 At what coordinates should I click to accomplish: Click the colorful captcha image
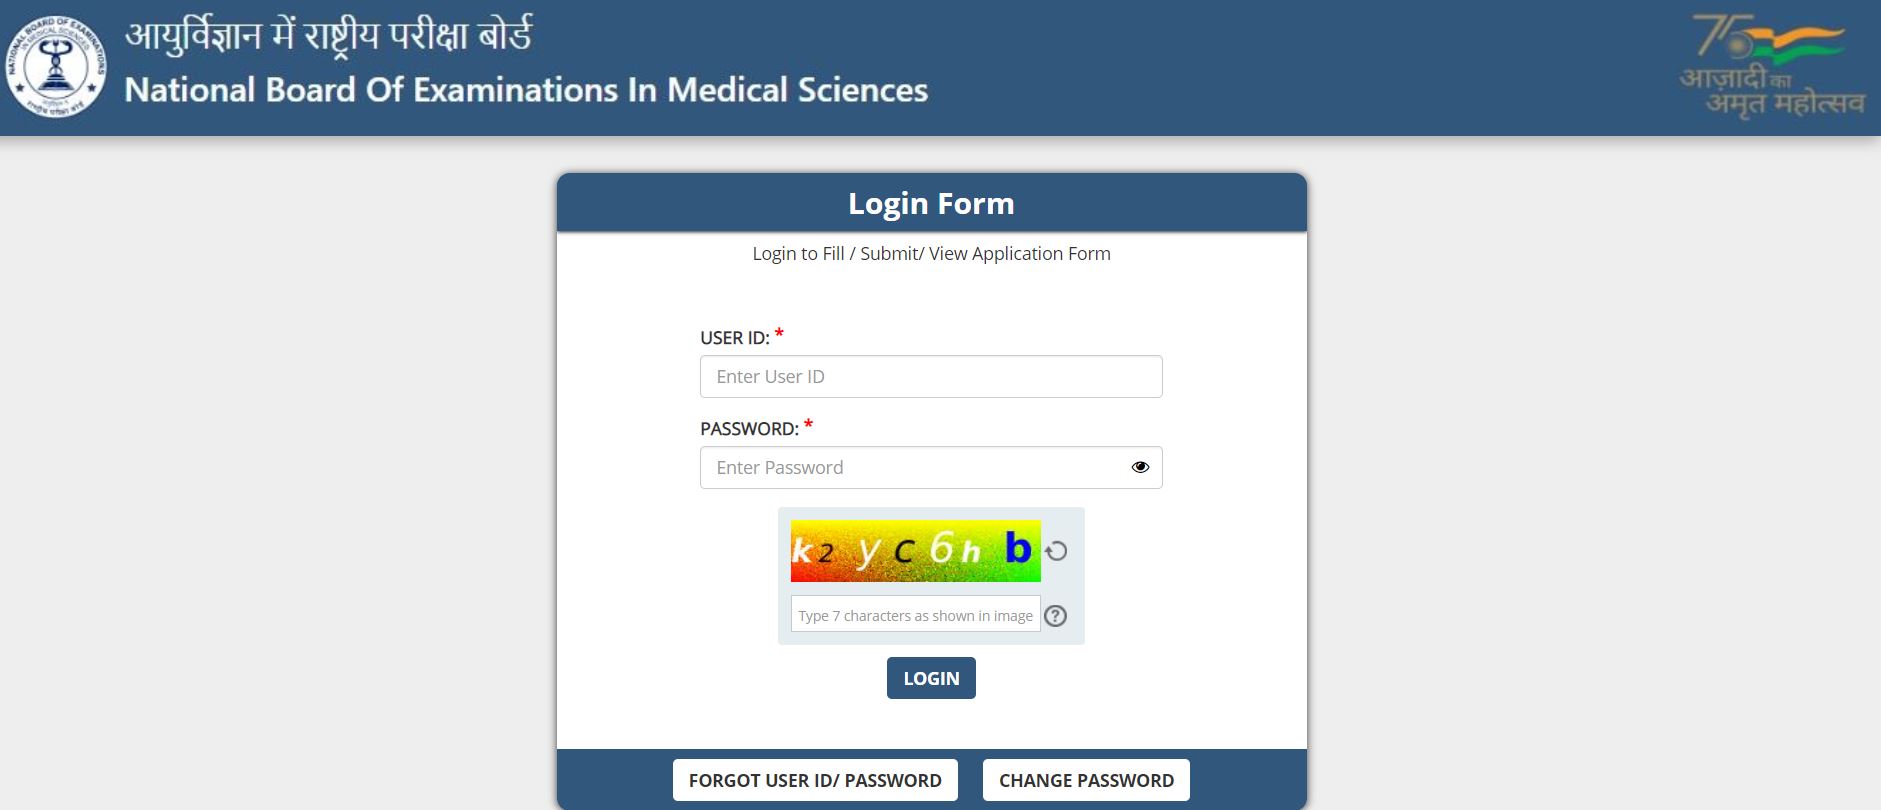[915, 549]
